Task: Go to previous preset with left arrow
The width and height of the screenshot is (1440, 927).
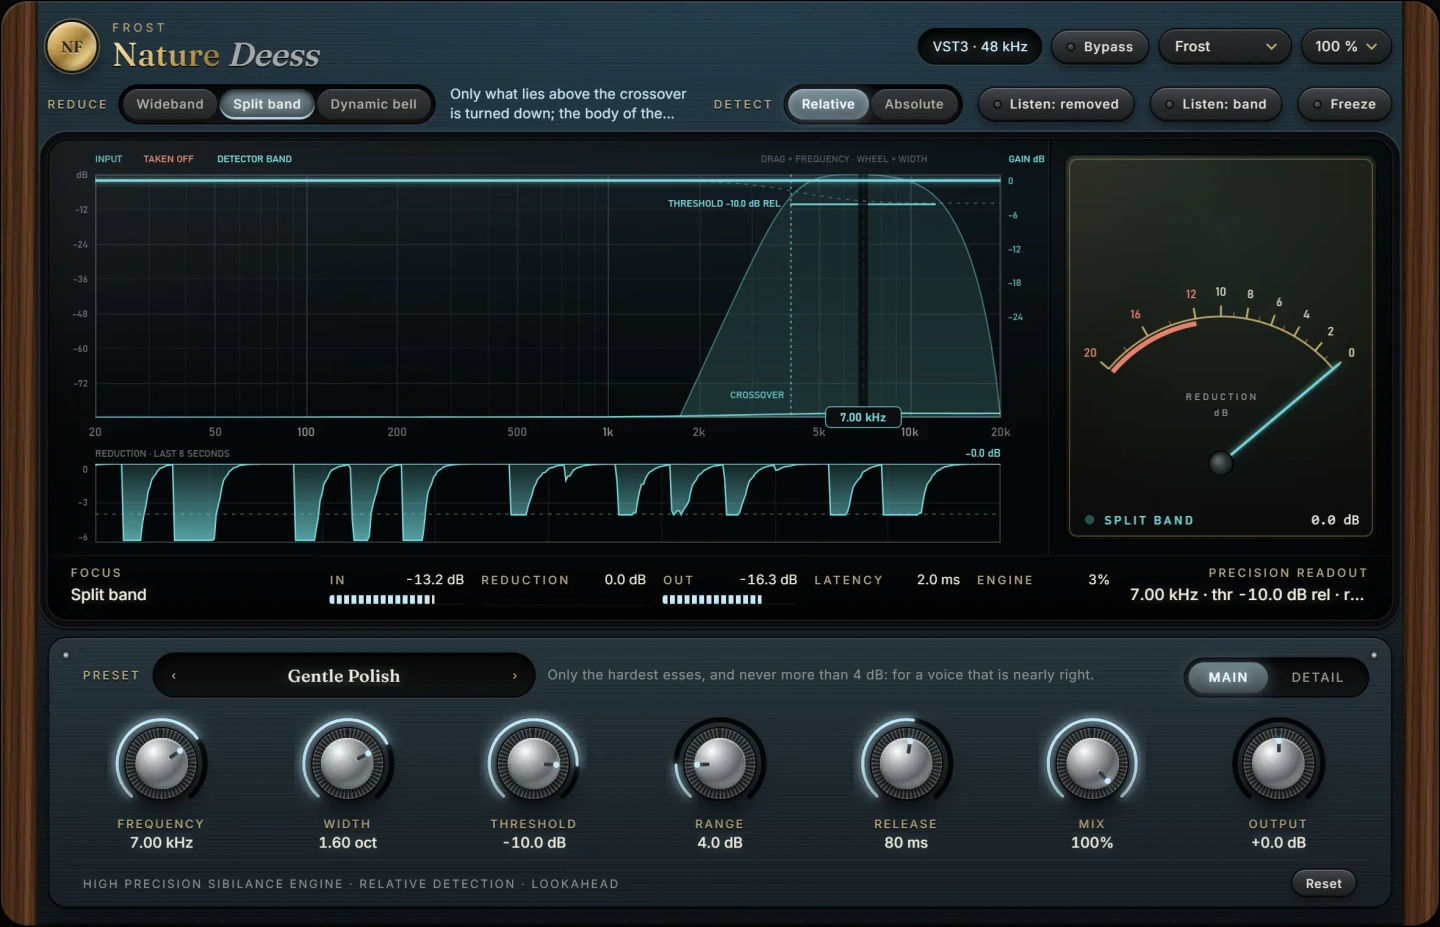Action: [x=174, y=676]
